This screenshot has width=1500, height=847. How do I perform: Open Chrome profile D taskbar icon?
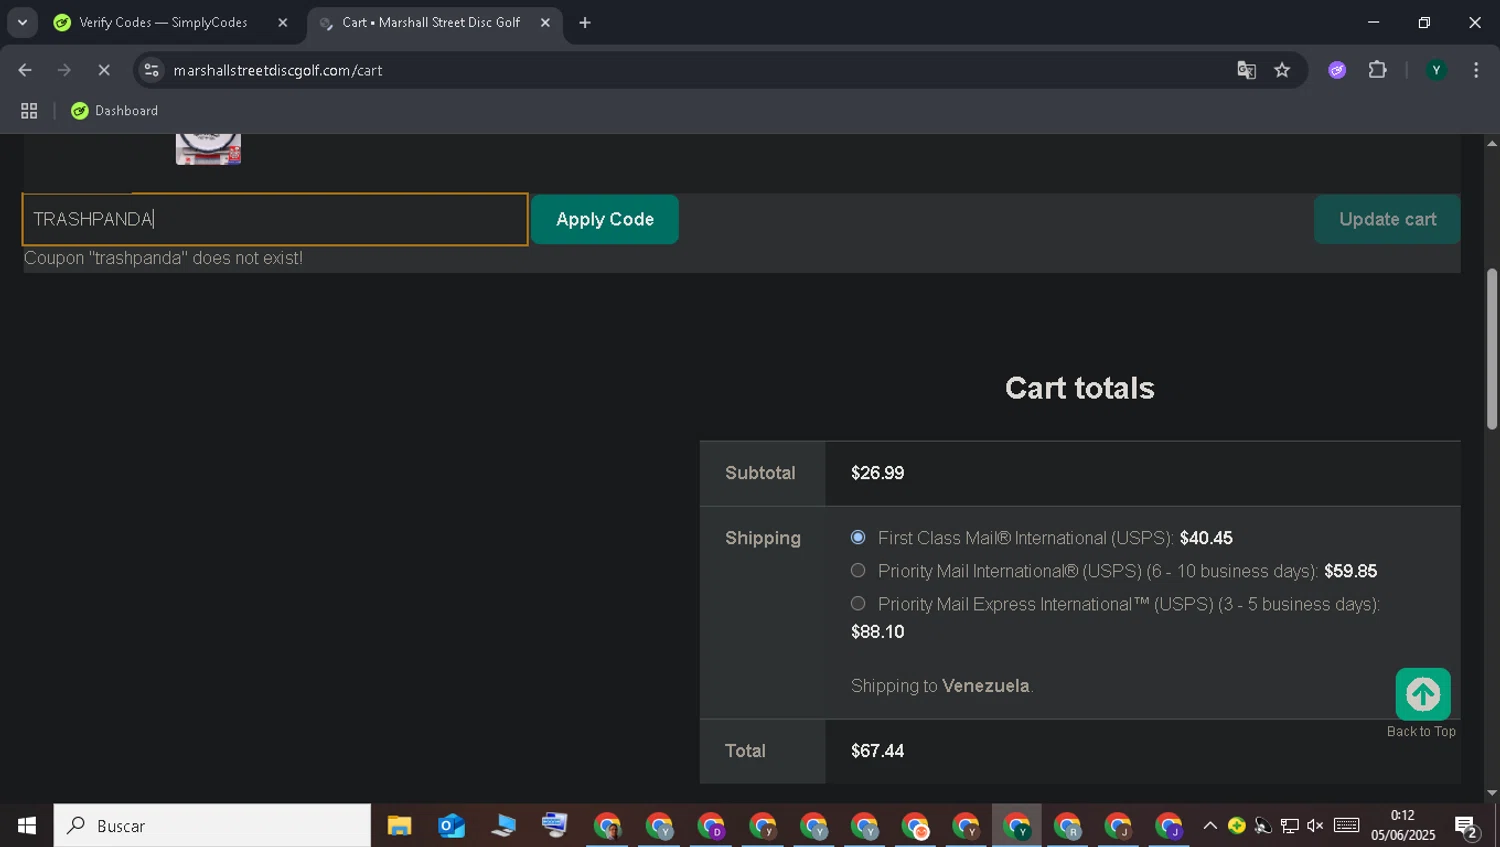[x=711, y=826]
